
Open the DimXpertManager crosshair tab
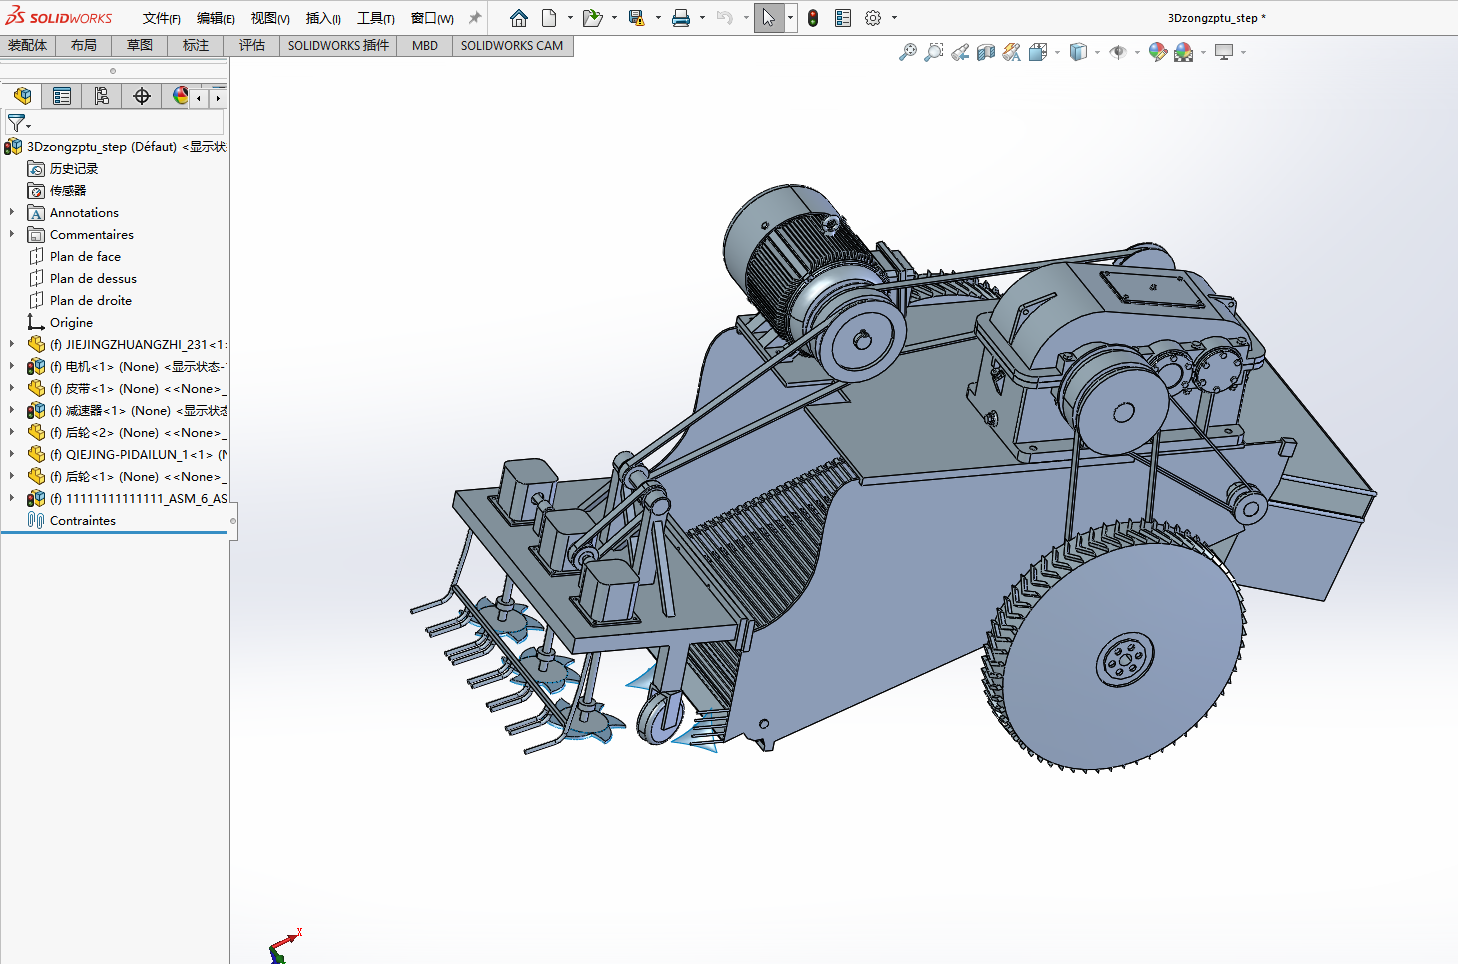point(142,96)
